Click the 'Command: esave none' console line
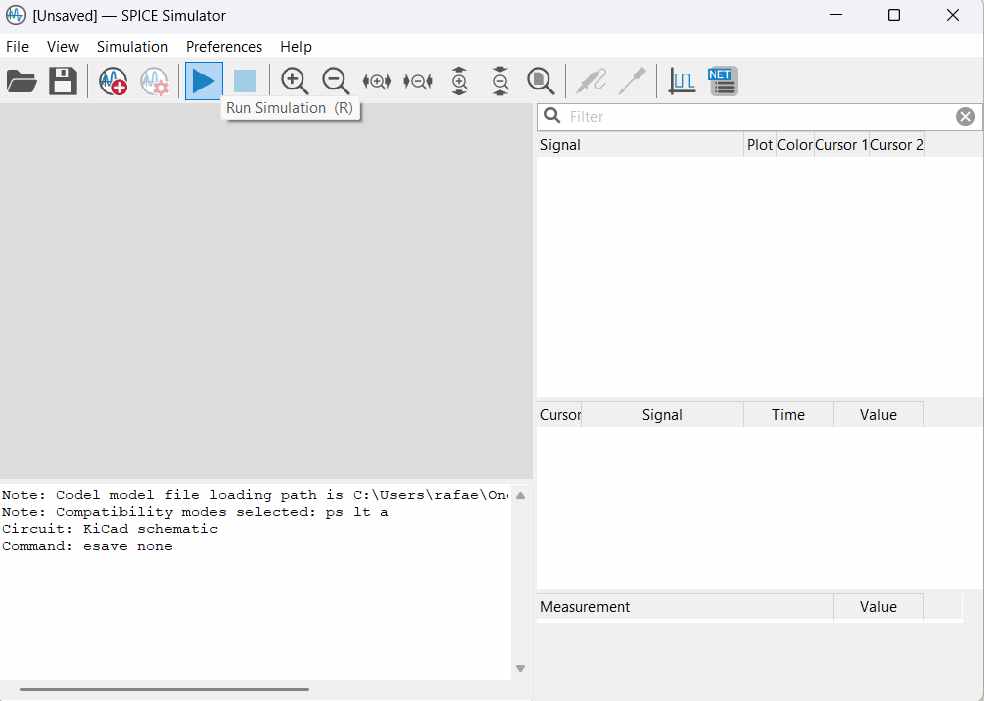Image resolution: width=984 pixels, height=701 pixels. [87, 546]
